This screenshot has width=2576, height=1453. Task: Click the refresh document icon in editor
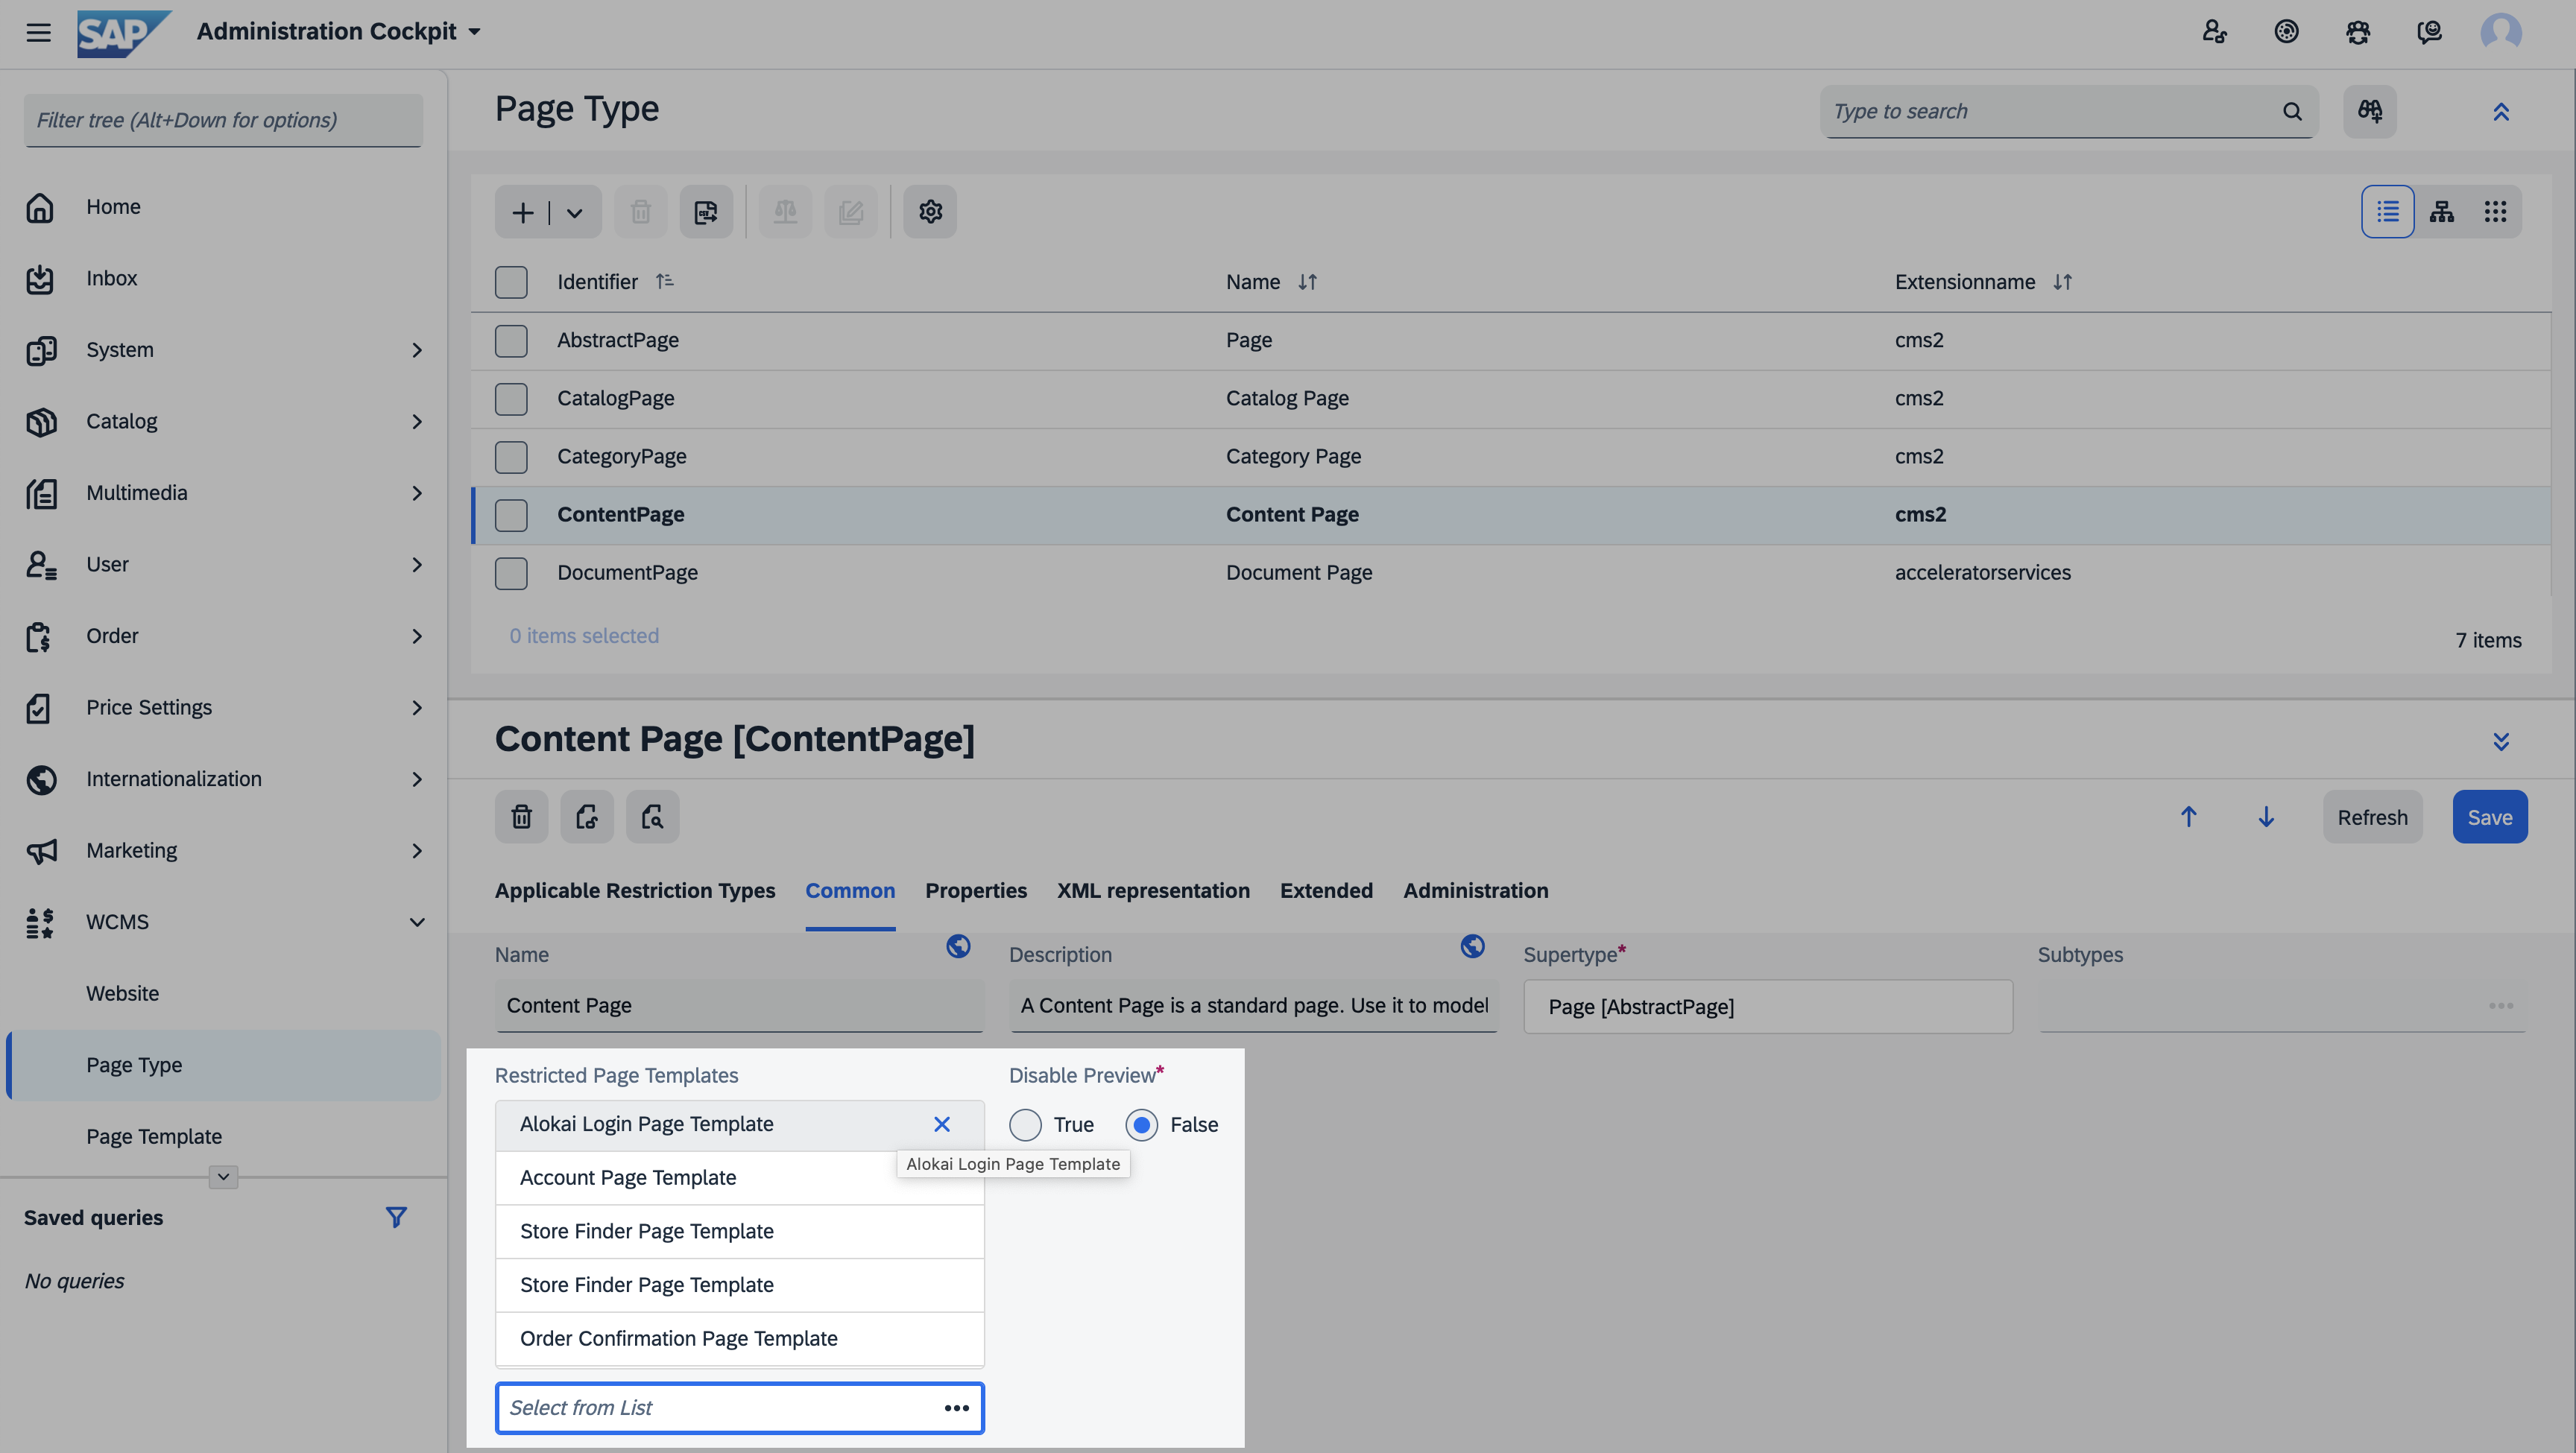tap(587, 817)
